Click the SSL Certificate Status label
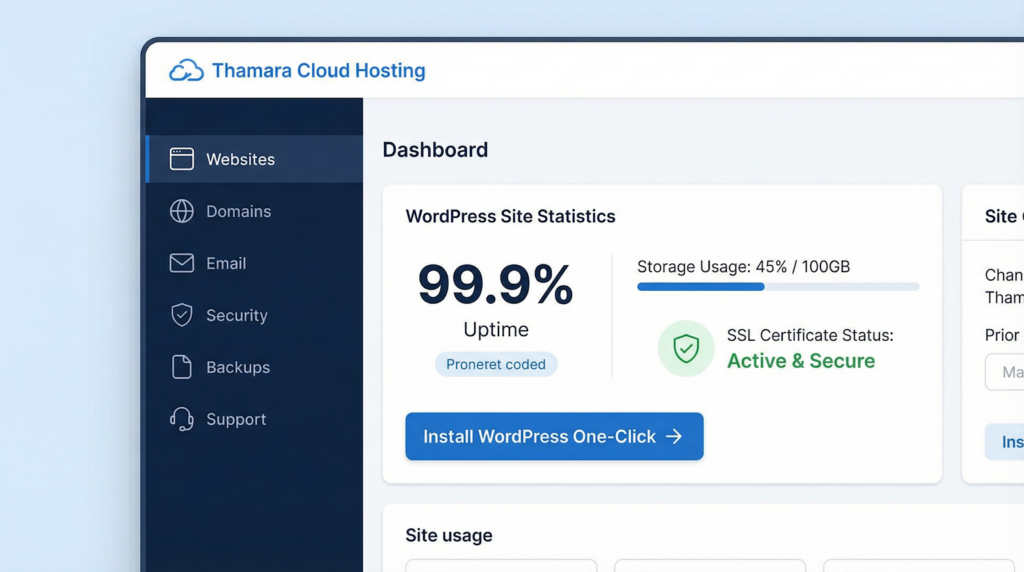1024x572 pixels. coord(810,335)
